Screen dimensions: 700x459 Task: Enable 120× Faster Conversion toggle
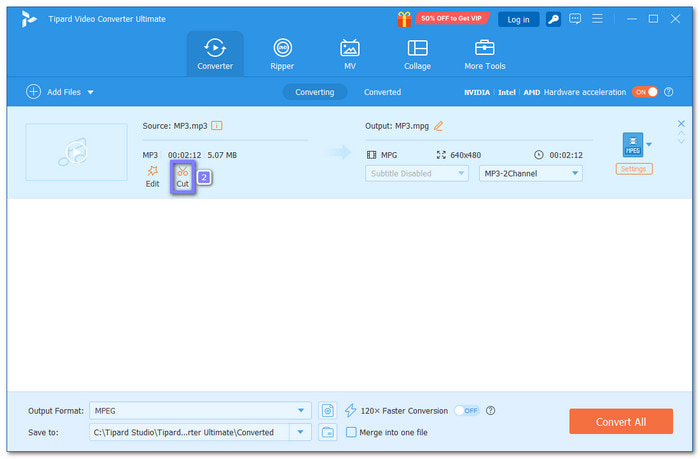point(466,410)
